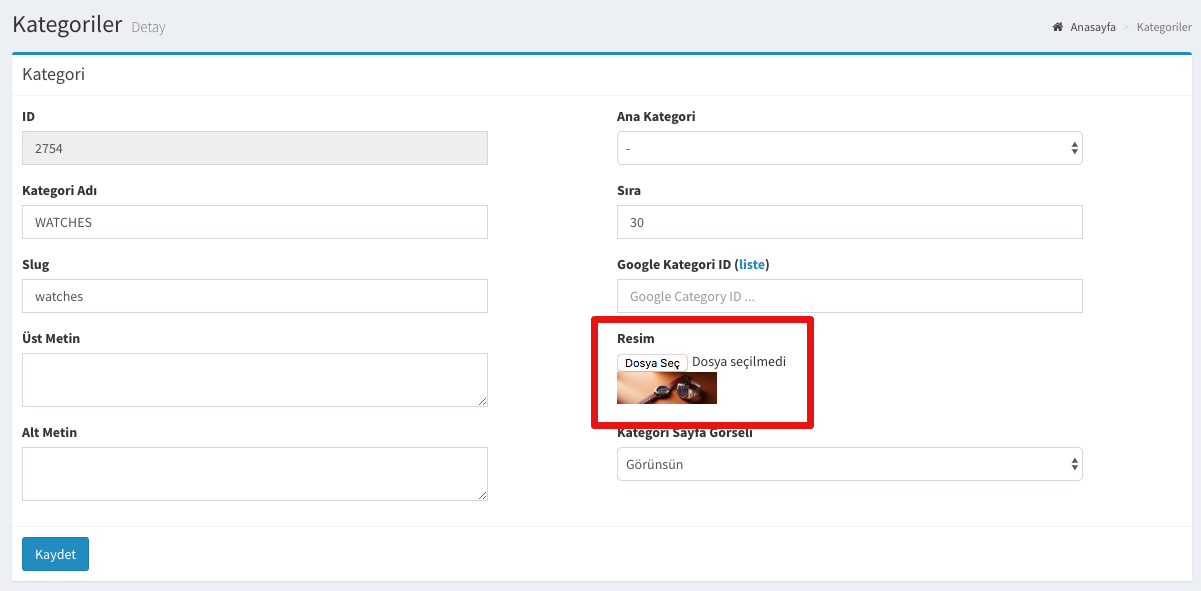This screenshot has width=1201, height=591.
Task: Click the Kategoriler breadcrumb item
Action: pos(1163,27)
